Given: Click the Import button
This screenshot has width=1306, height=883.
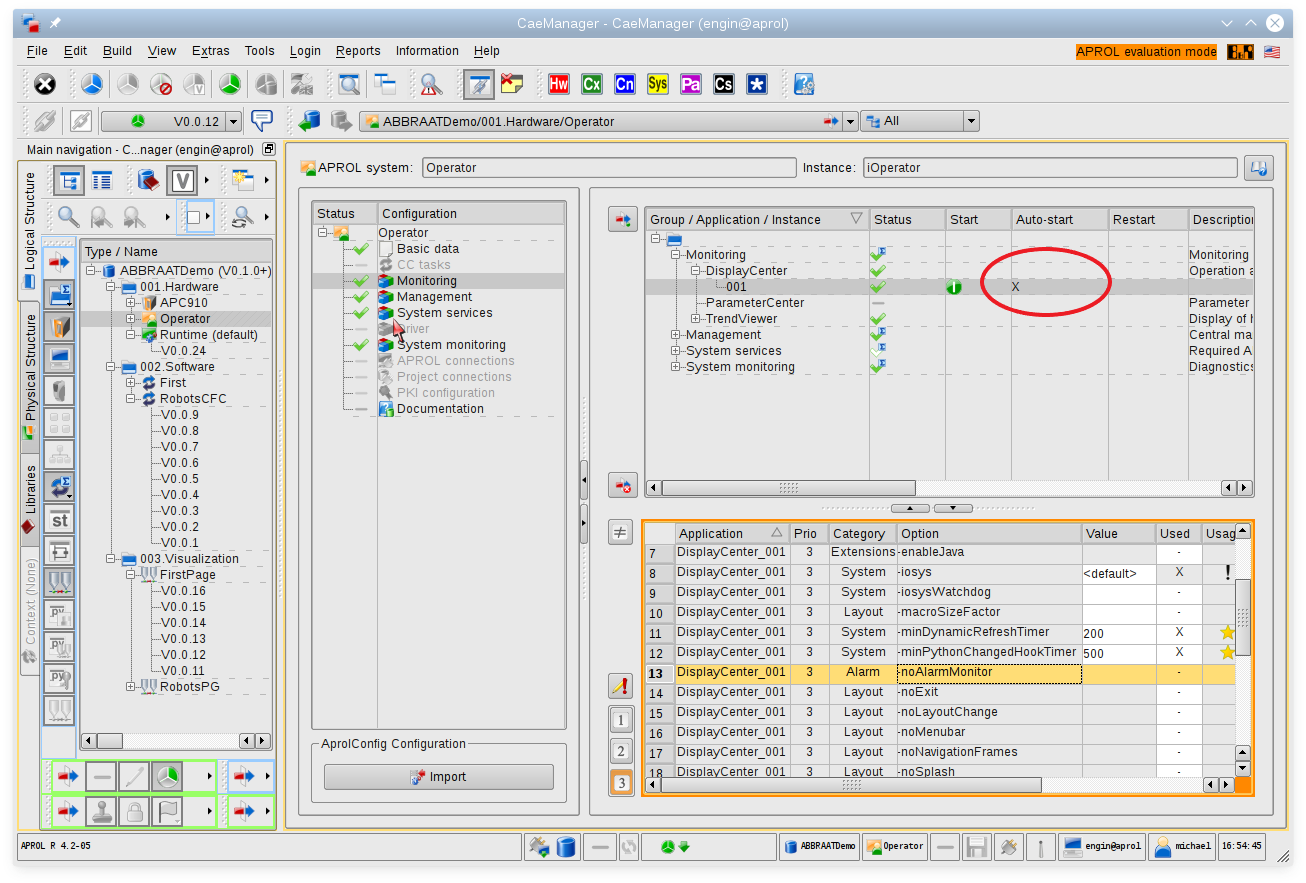Looking at the screenshot, I should (438, 777).
